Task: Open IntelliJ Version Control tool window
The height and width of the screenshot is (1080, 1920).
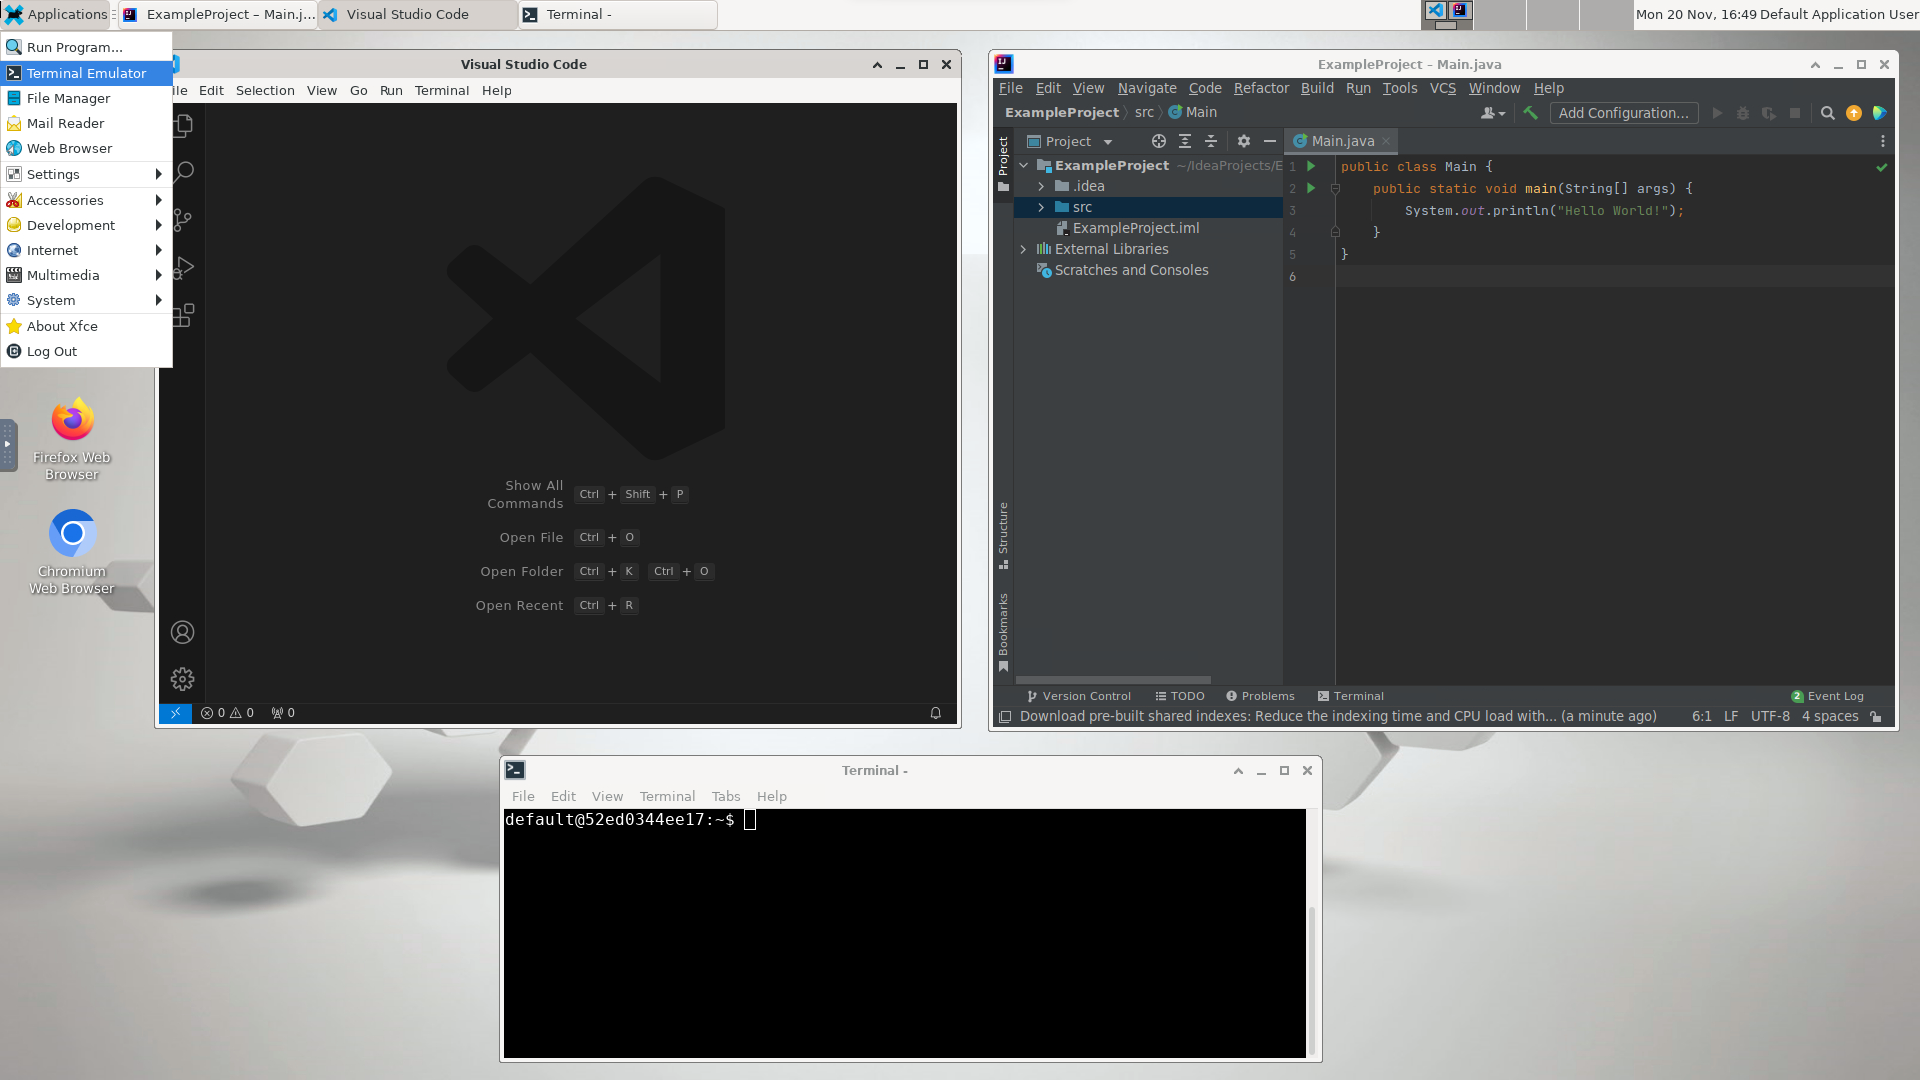Action: [1078, 696]
